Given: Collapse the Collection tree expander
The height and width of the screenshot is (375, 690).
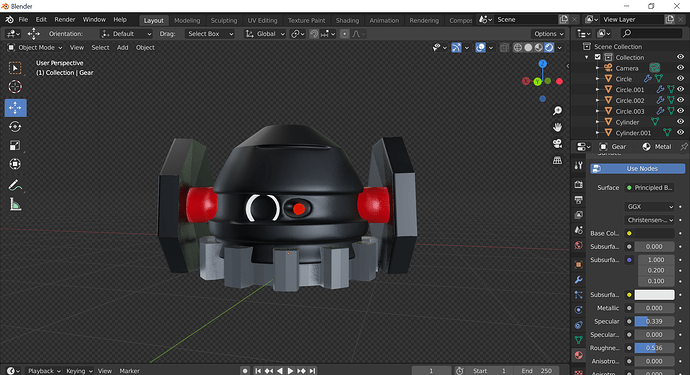Looking at the screenshot, I should [587, 57].
